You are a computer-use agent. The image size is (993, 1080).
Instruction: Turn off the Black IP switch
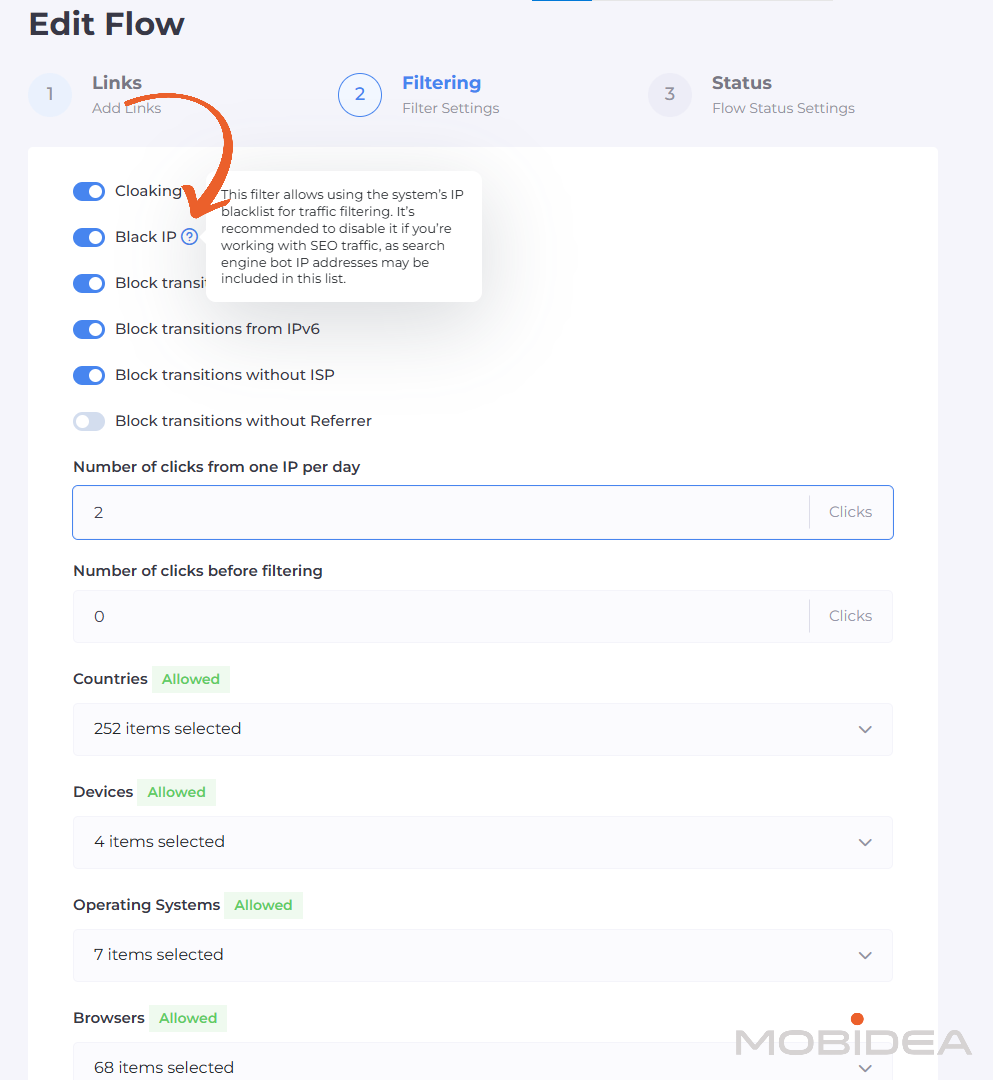point(89,237)
